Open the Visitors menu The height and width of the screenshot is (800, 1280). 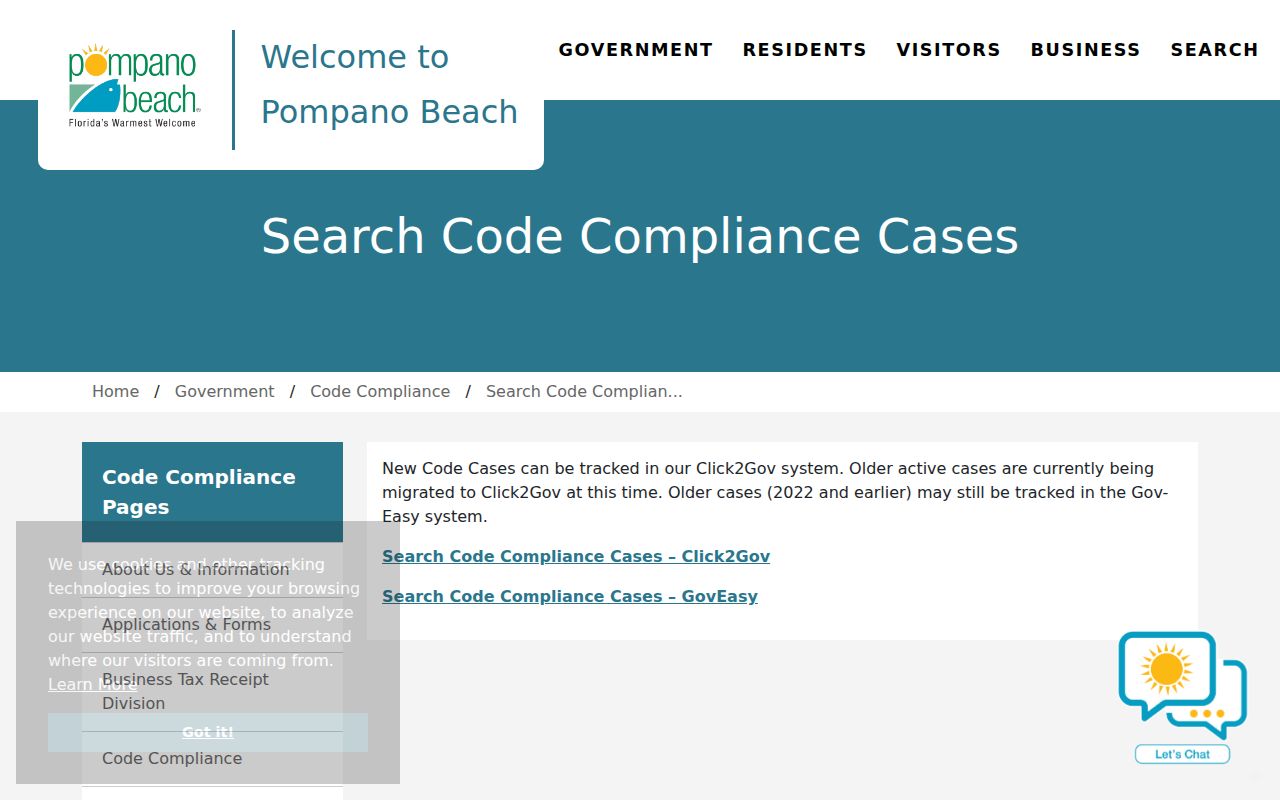pyautogui.click(x=948, y=50)
